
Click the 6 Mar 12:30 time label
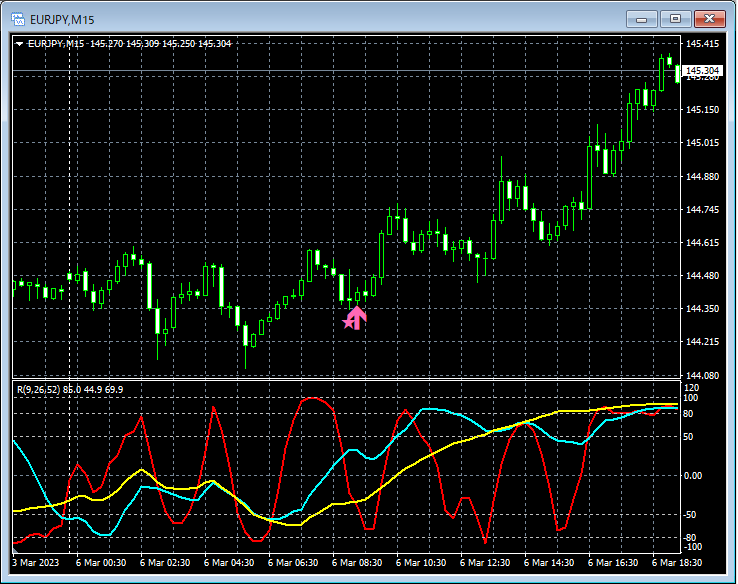tap(485, 563)
